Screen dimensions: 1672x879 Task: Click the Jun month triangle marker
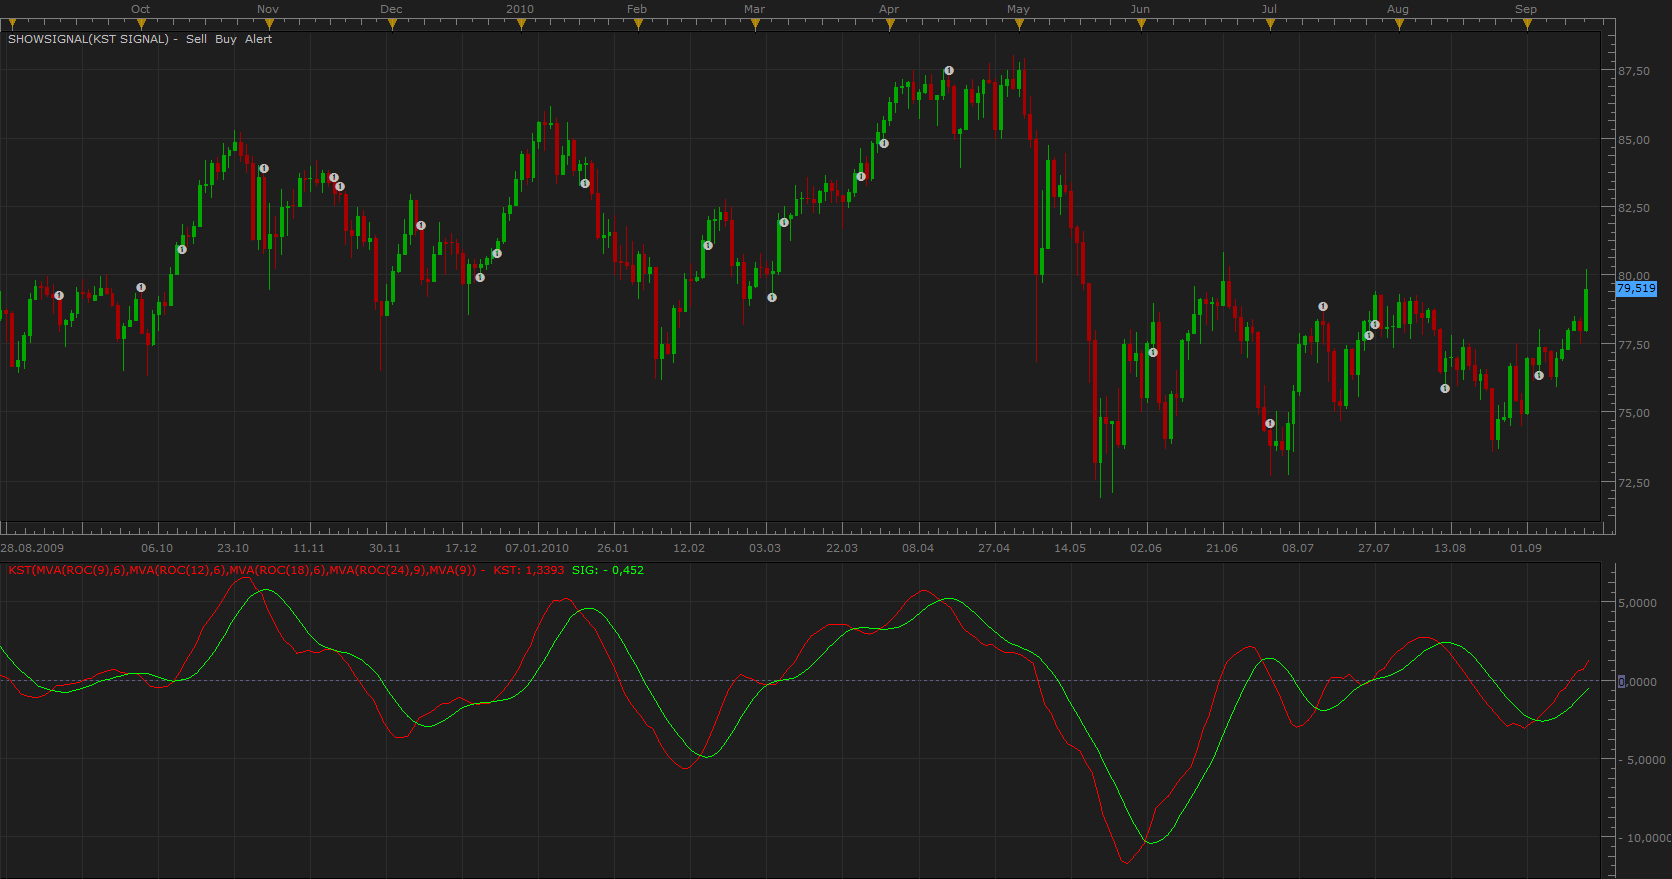click(x=1141, y=25)
